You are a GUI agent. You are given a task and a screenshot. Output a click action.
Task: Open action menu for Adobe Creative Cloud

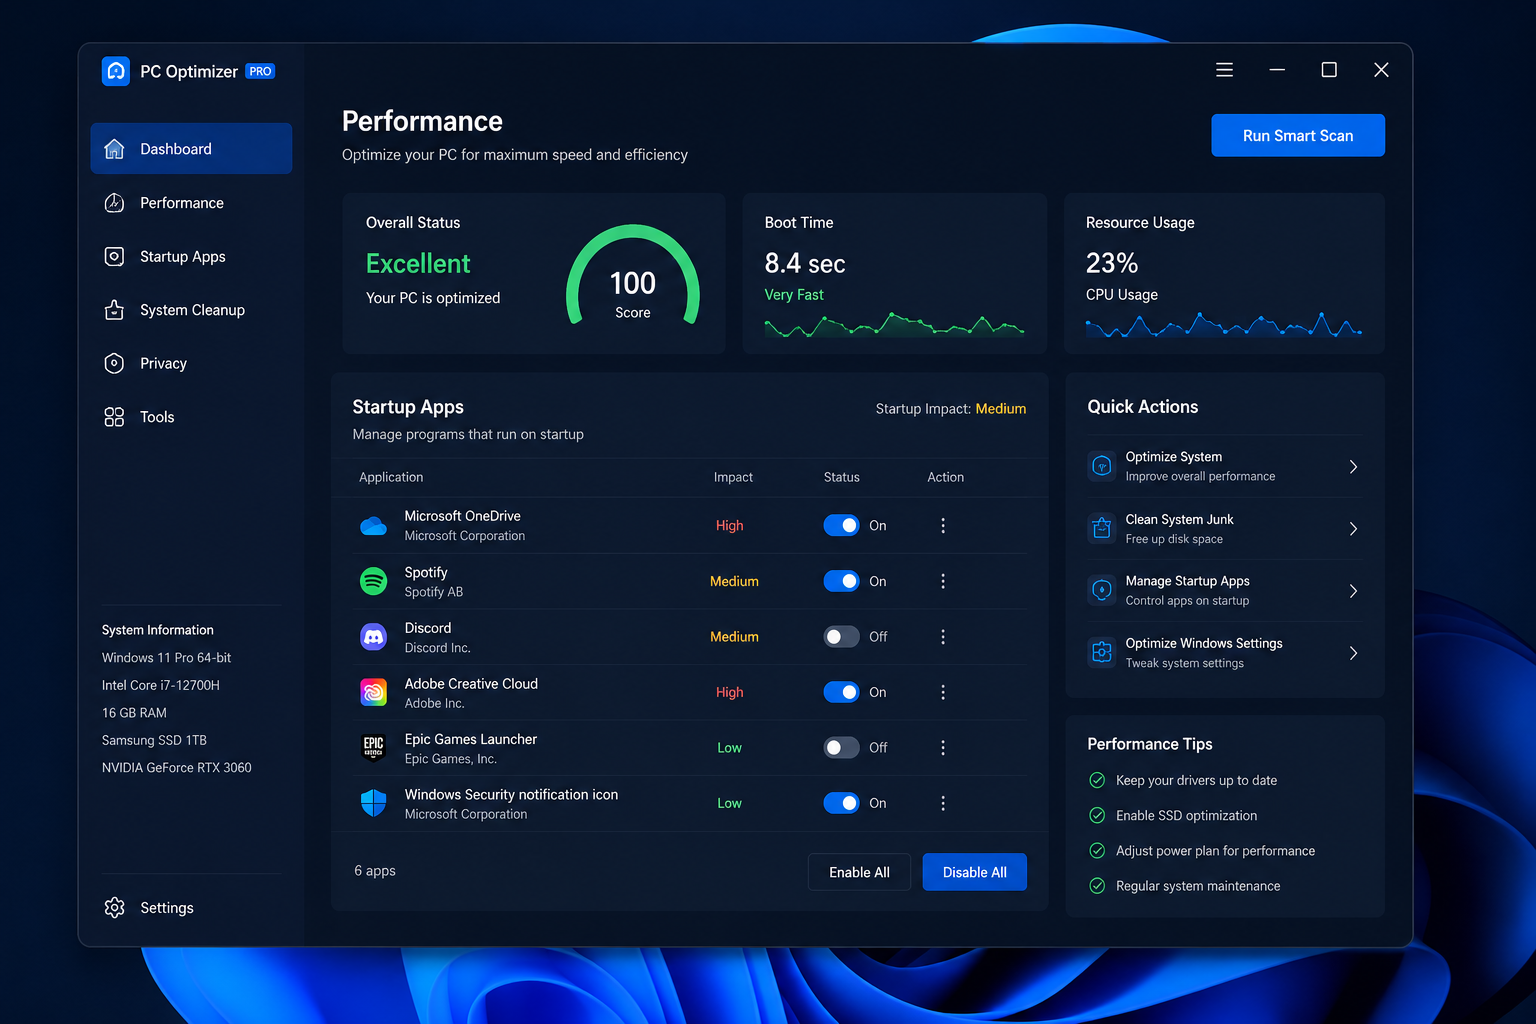click(x=943, y=692)
